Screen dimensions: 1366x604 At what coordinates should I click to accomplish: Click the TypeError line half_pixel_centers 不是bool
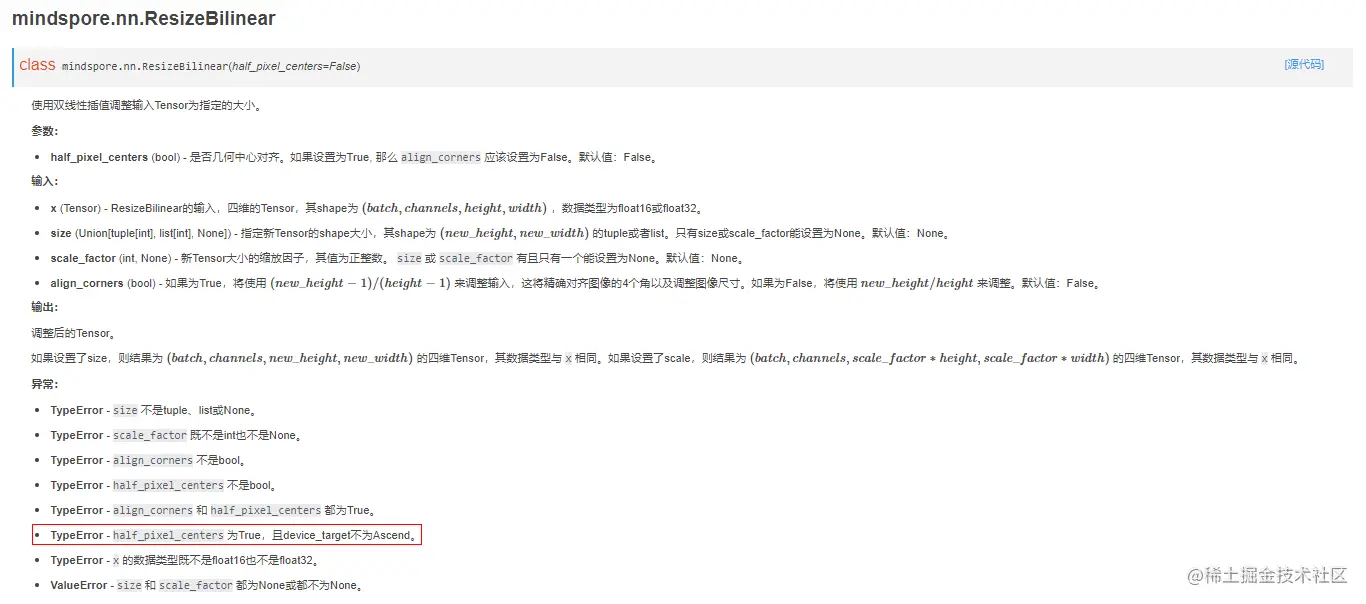coord(162,485)
